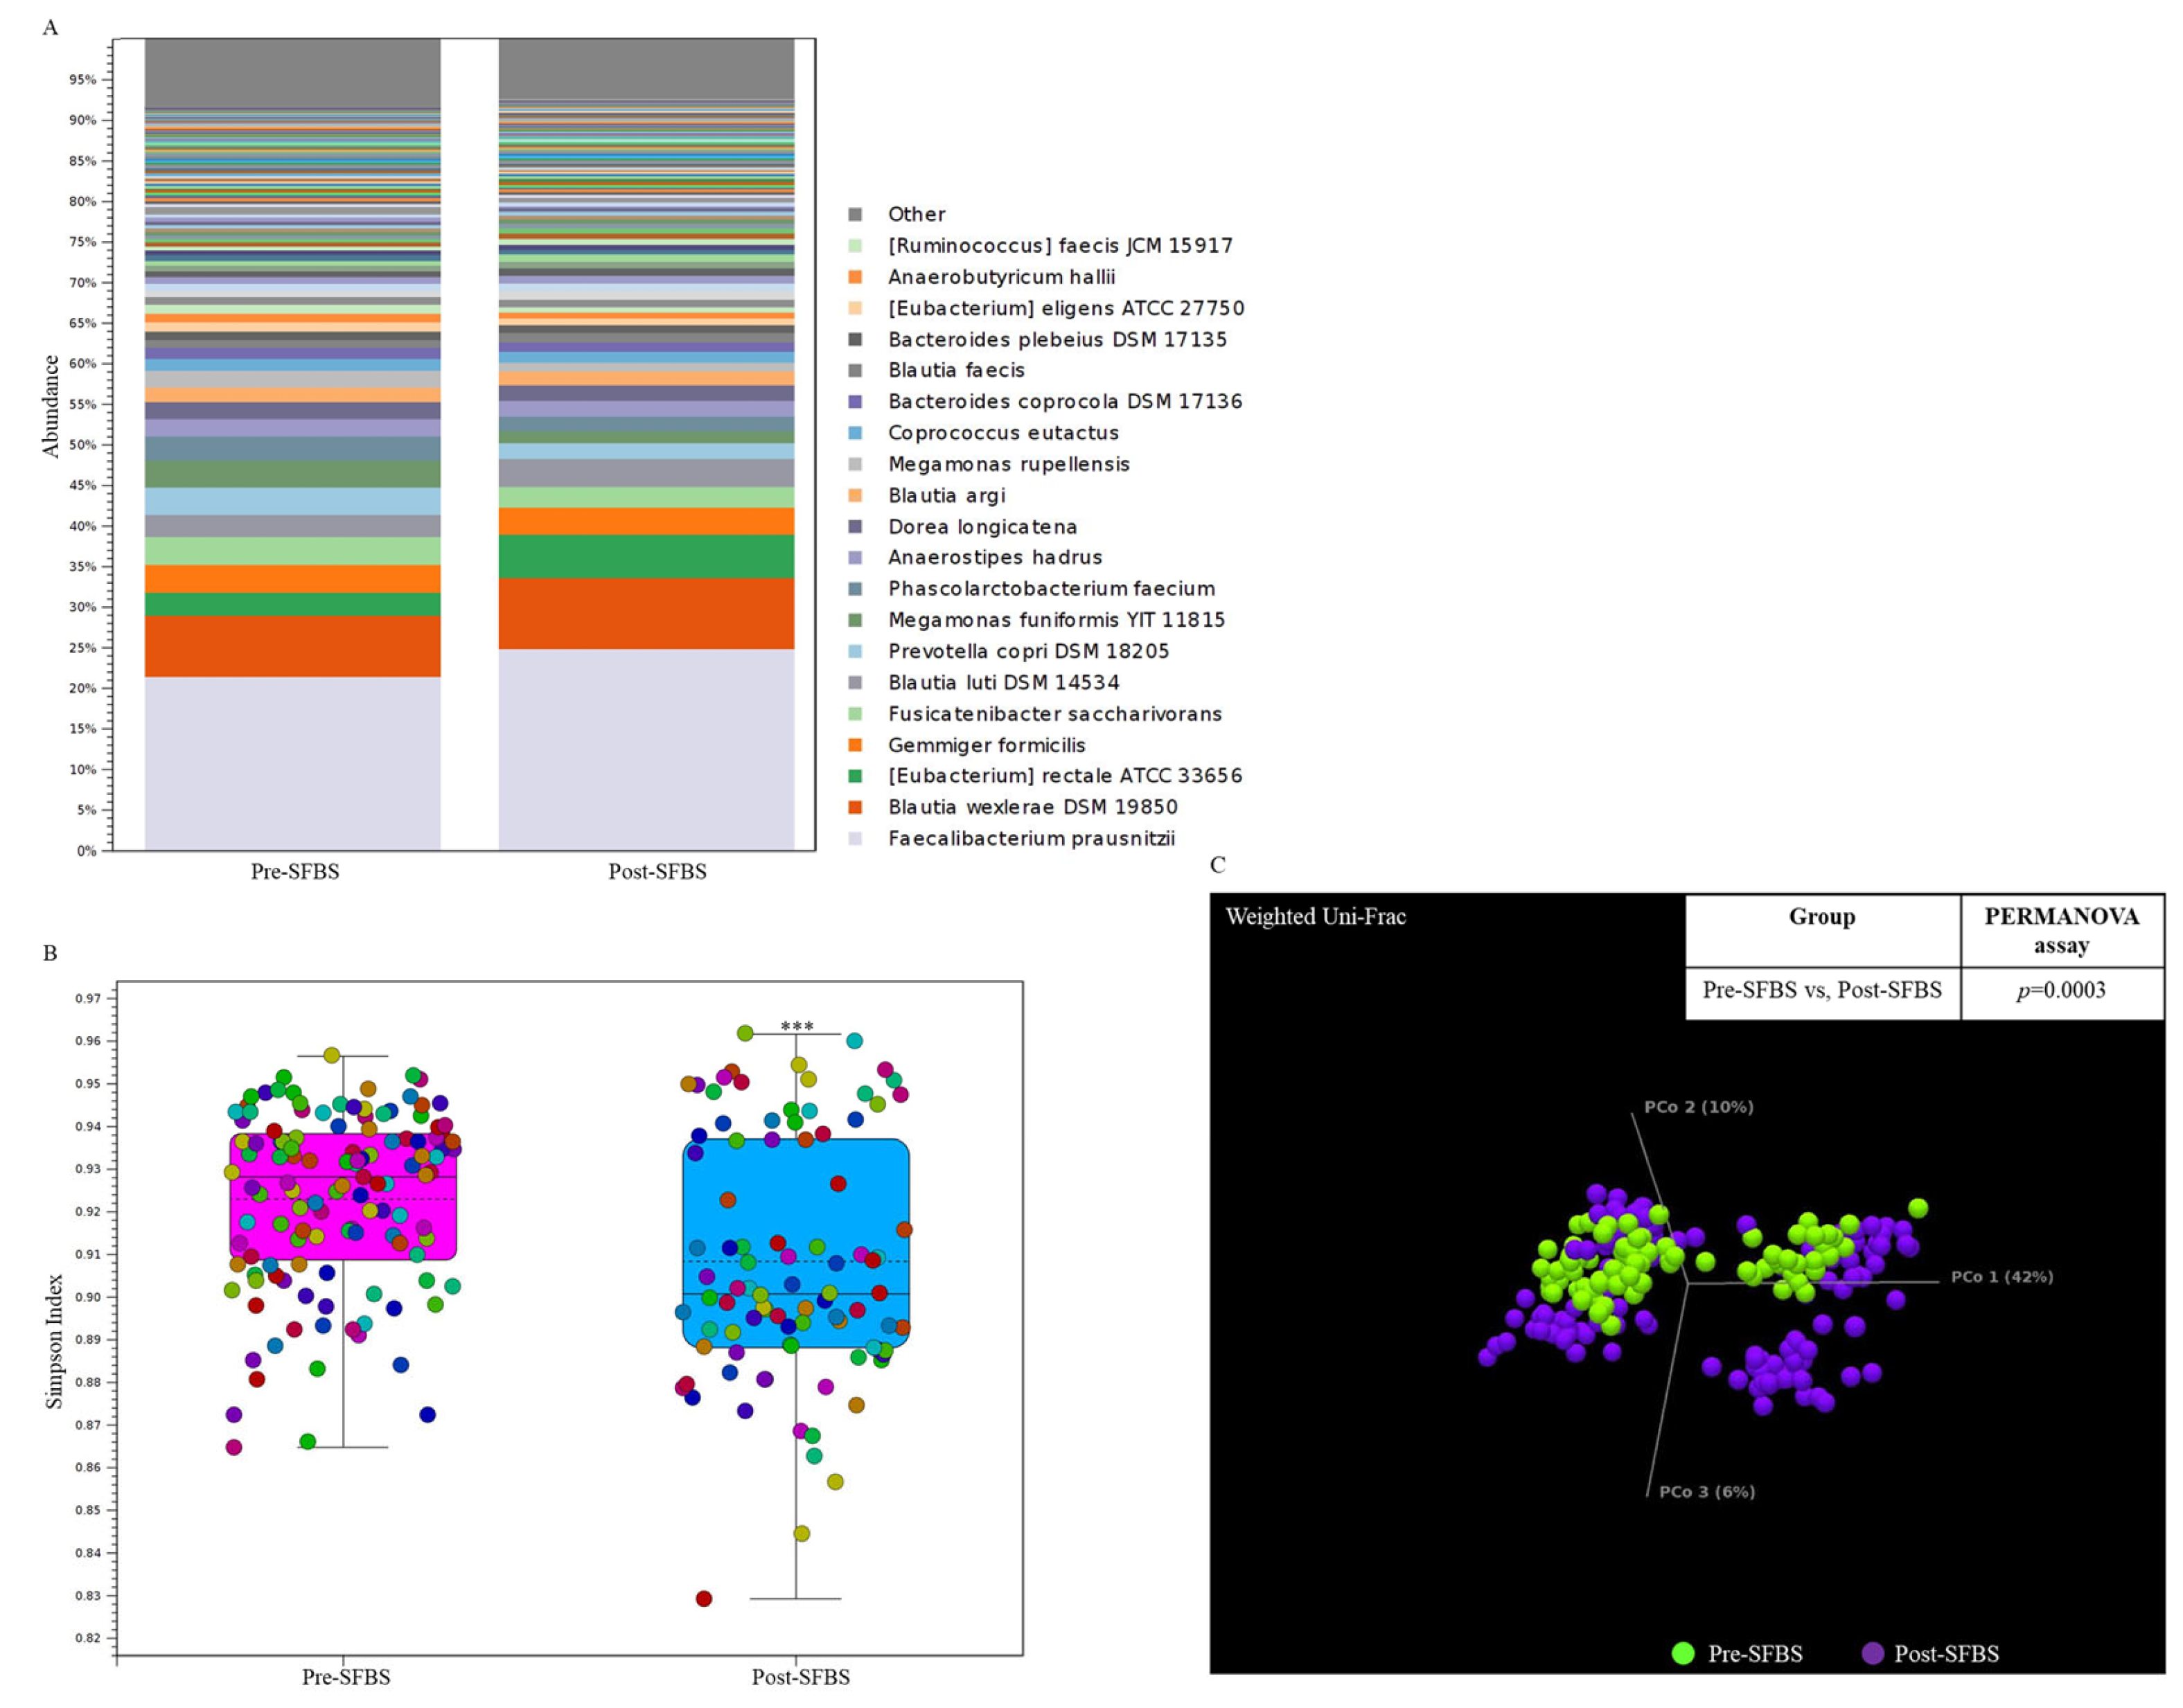Click the Blautia wexlerae DSM 19850 legend entry

pyautogui.click(x=1032, y=807)
